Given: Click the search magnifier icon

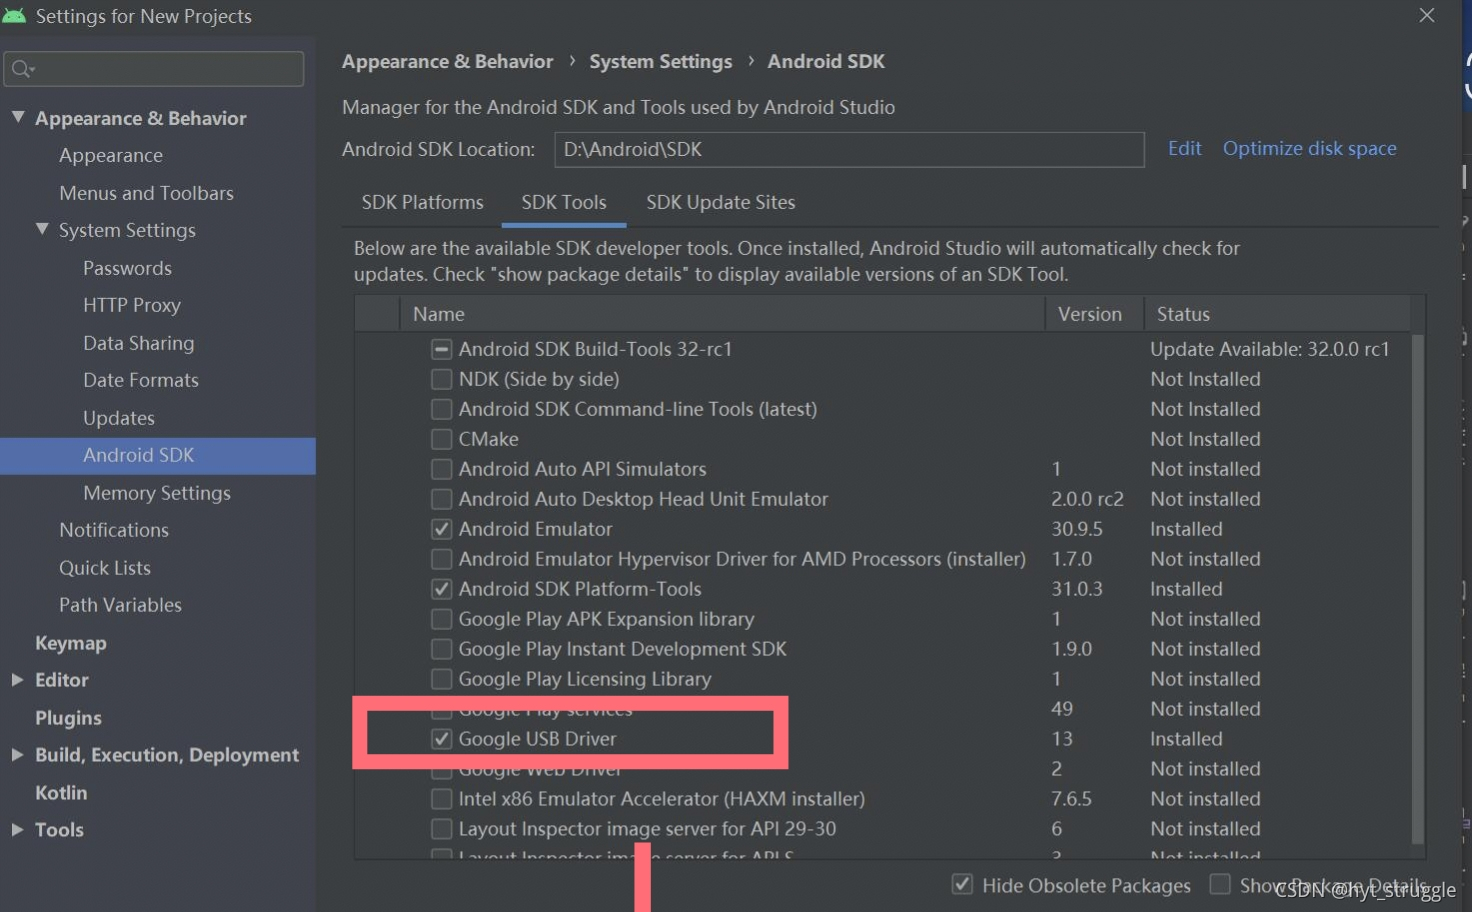Looking at the screenshot, I should [x=21, y=69].
